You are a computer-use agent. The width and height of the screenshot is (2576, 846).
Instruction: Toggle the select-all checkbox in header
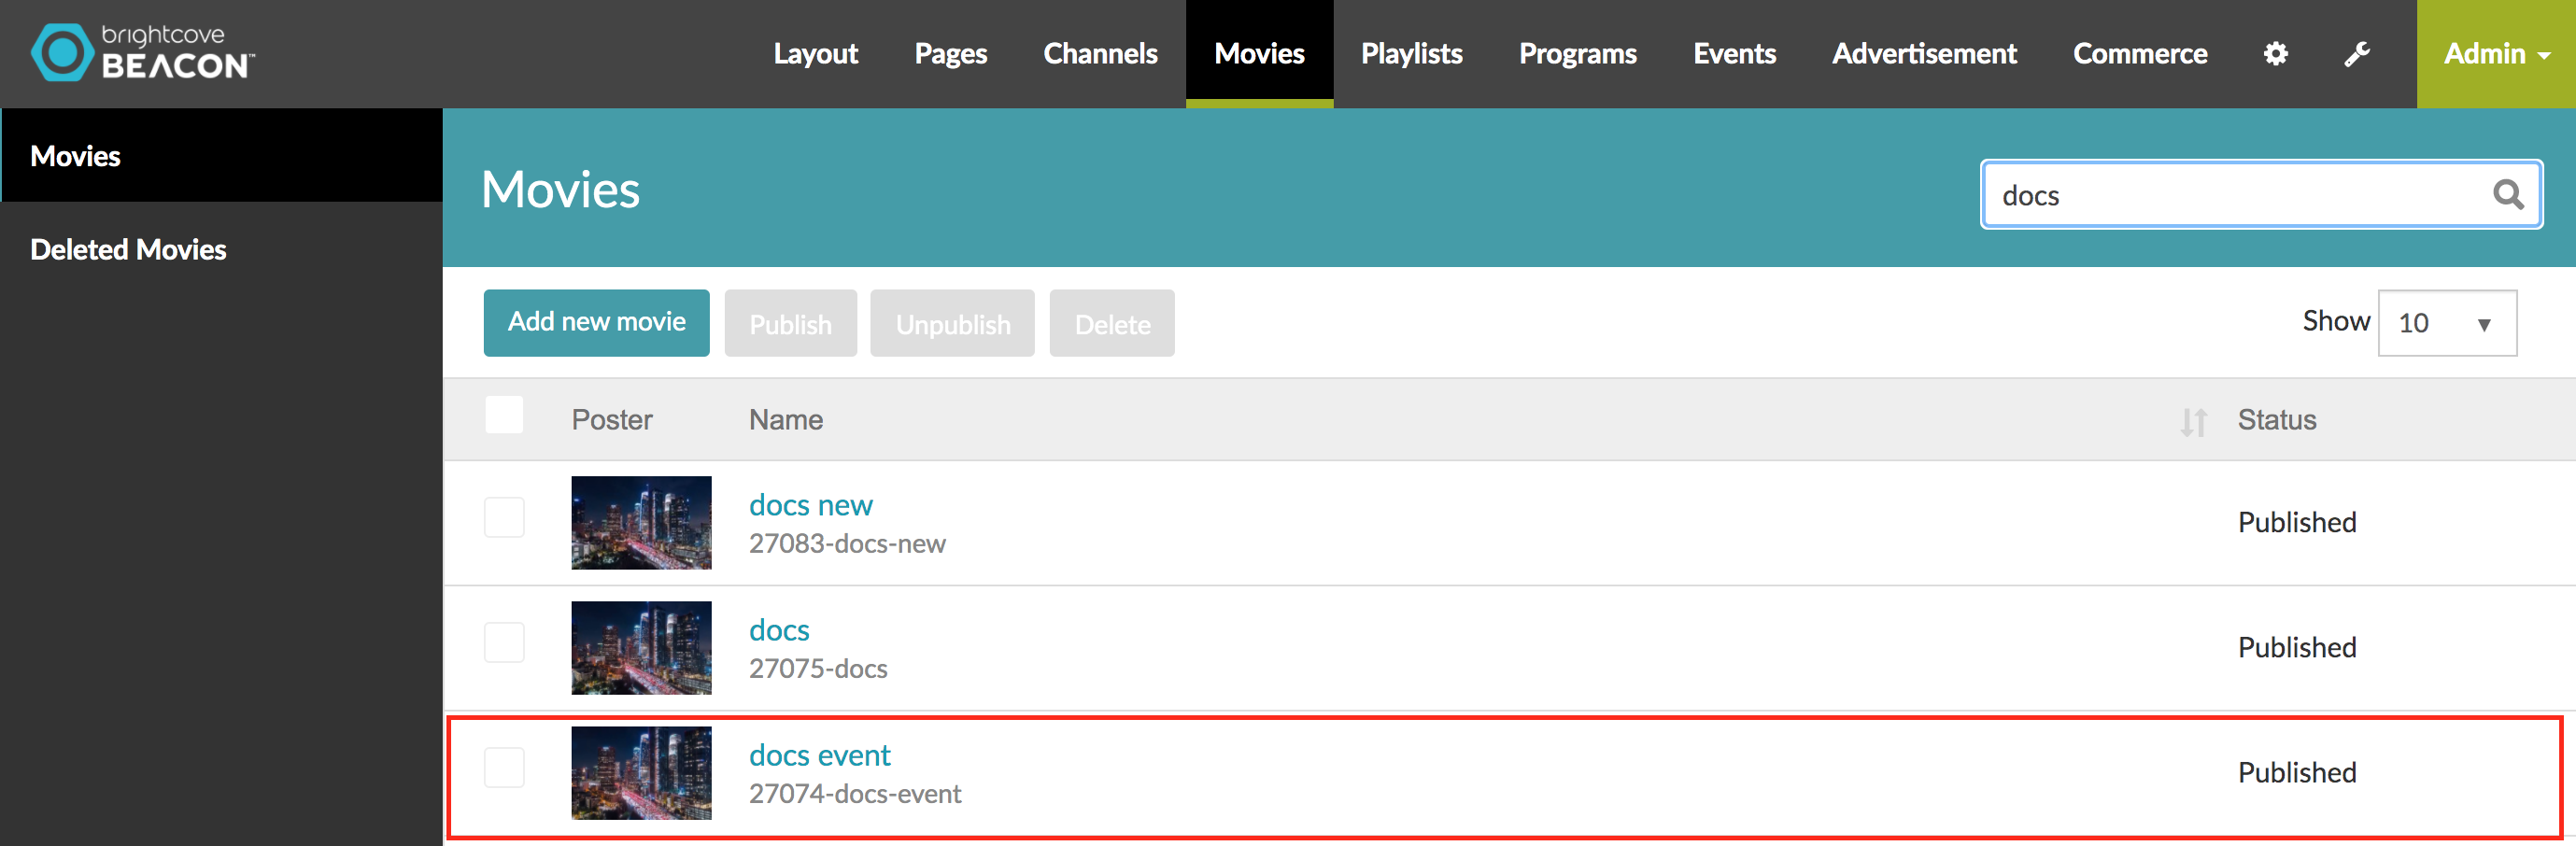point(504,415)
